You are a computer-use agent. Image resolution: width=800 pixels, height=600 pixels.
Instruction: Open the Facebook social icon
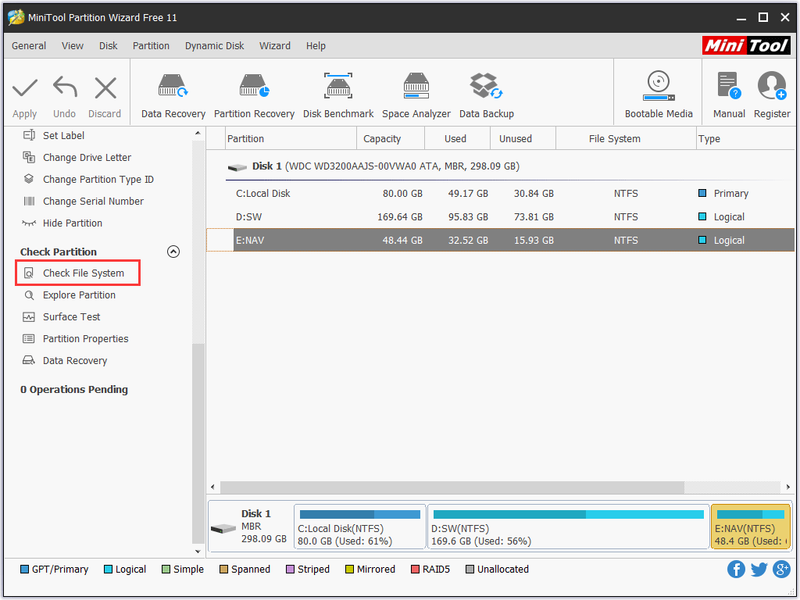(x=736, y=569)
